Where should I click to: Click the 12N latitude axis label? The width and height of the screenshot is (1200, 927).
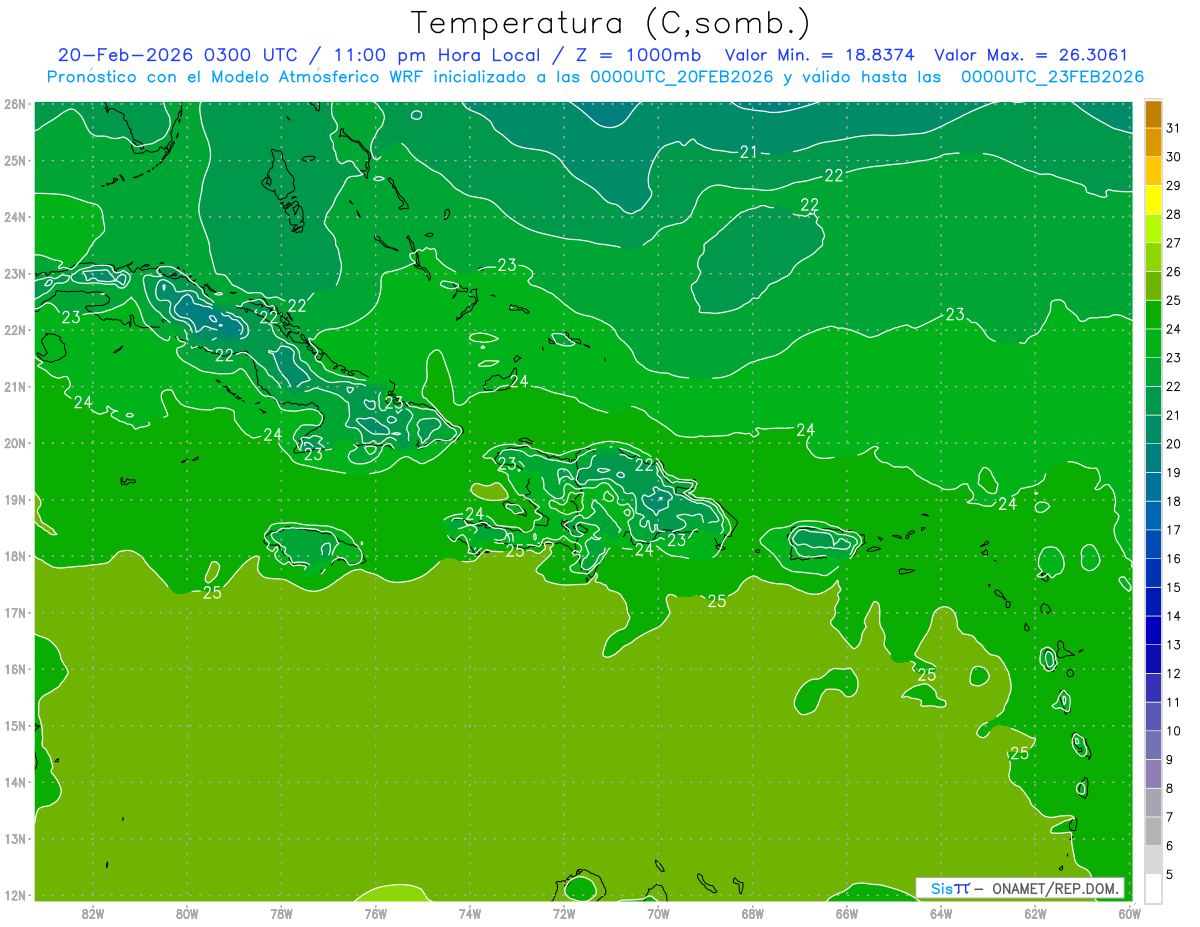14,895
